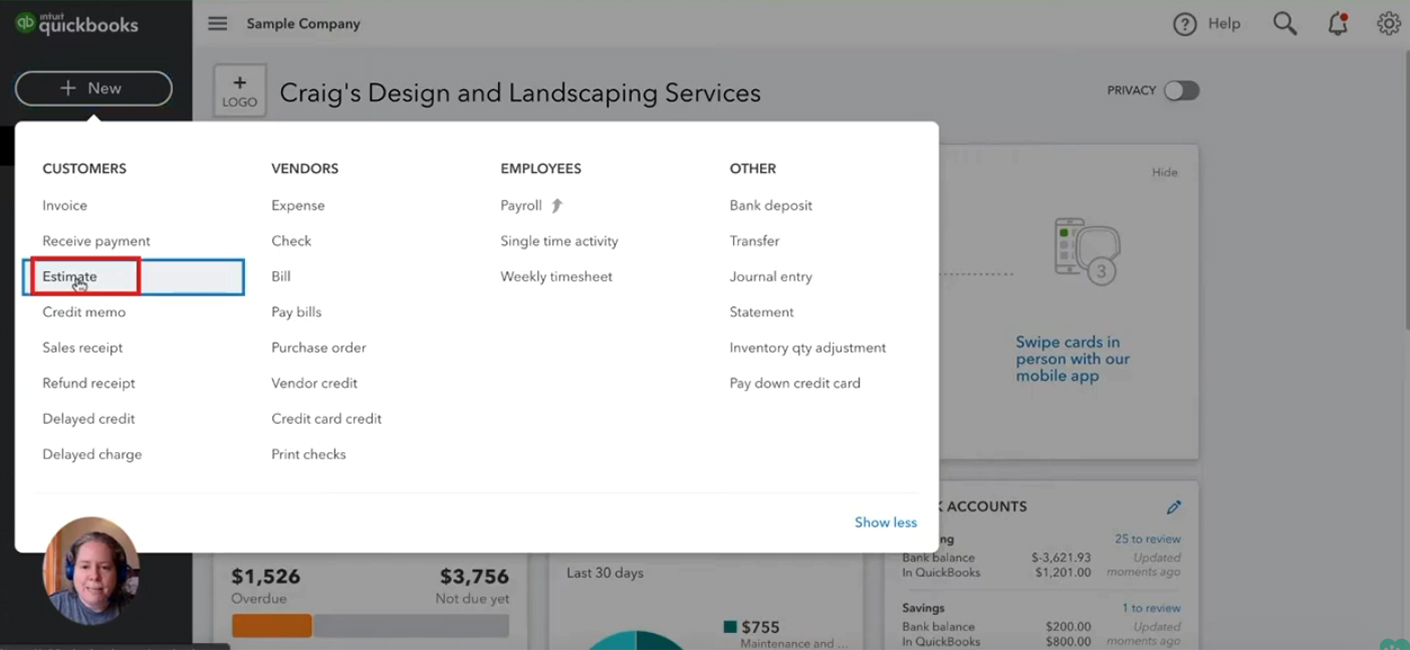Screen dimensions: 1410x650
Task: Click the Sample Company name
Action: (303, 24)
